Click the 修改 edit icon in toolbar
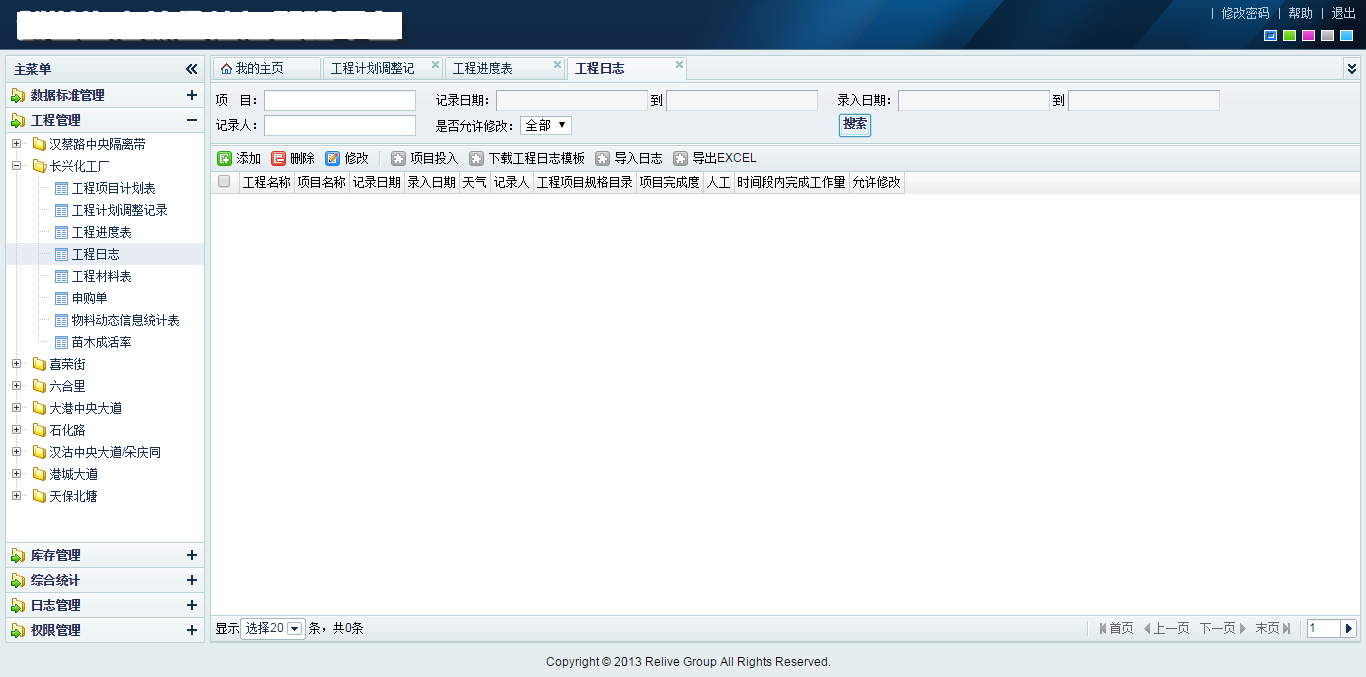 click(x=333, y=158)
